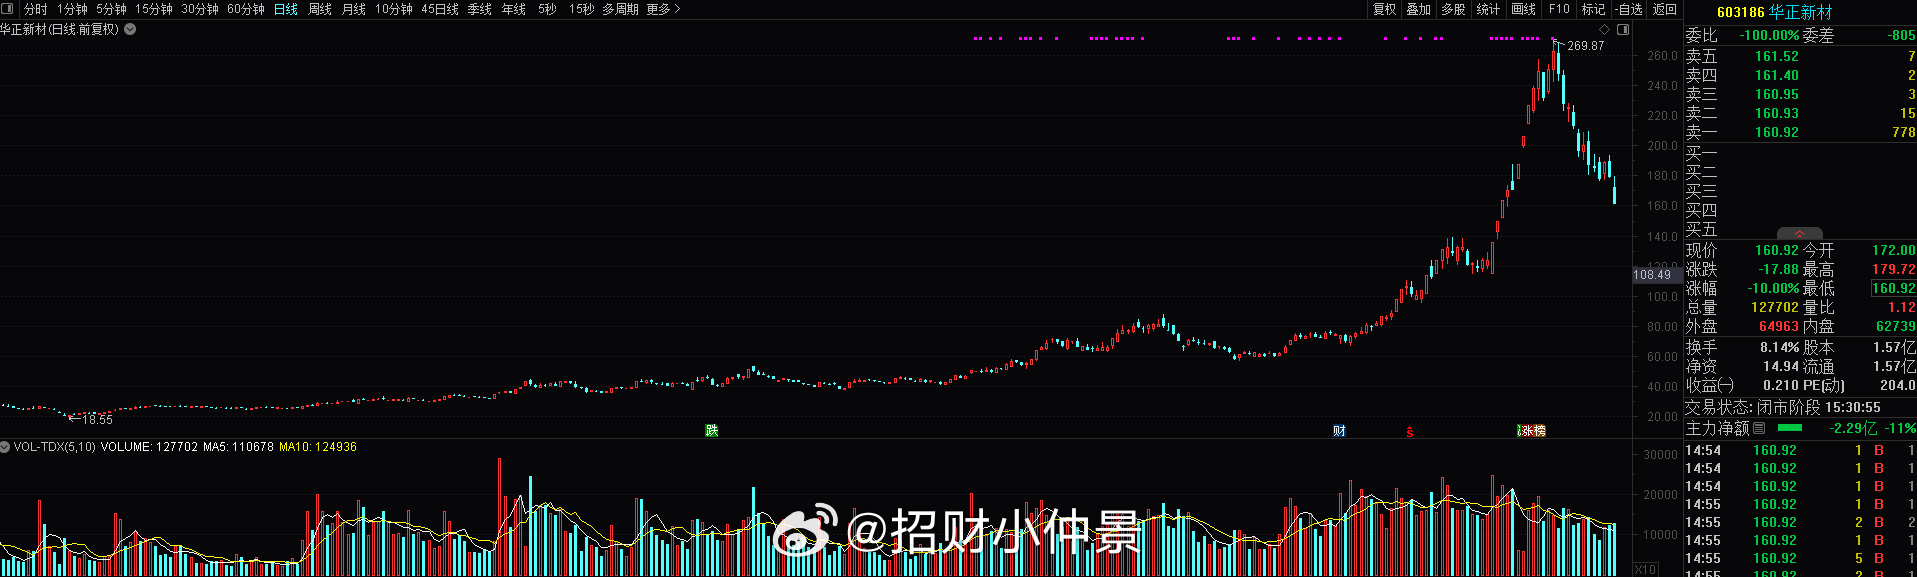Click the red S marker on chart

point(1410,432)
